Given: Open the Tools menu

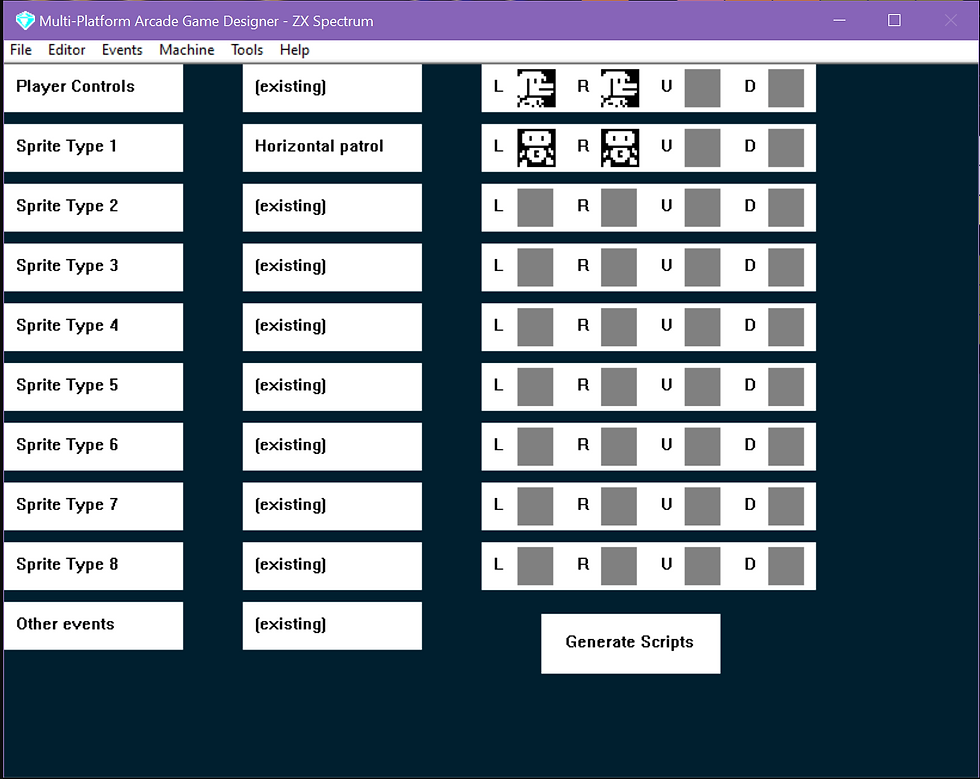Looking at the screenshot, I should coord(247,50).
